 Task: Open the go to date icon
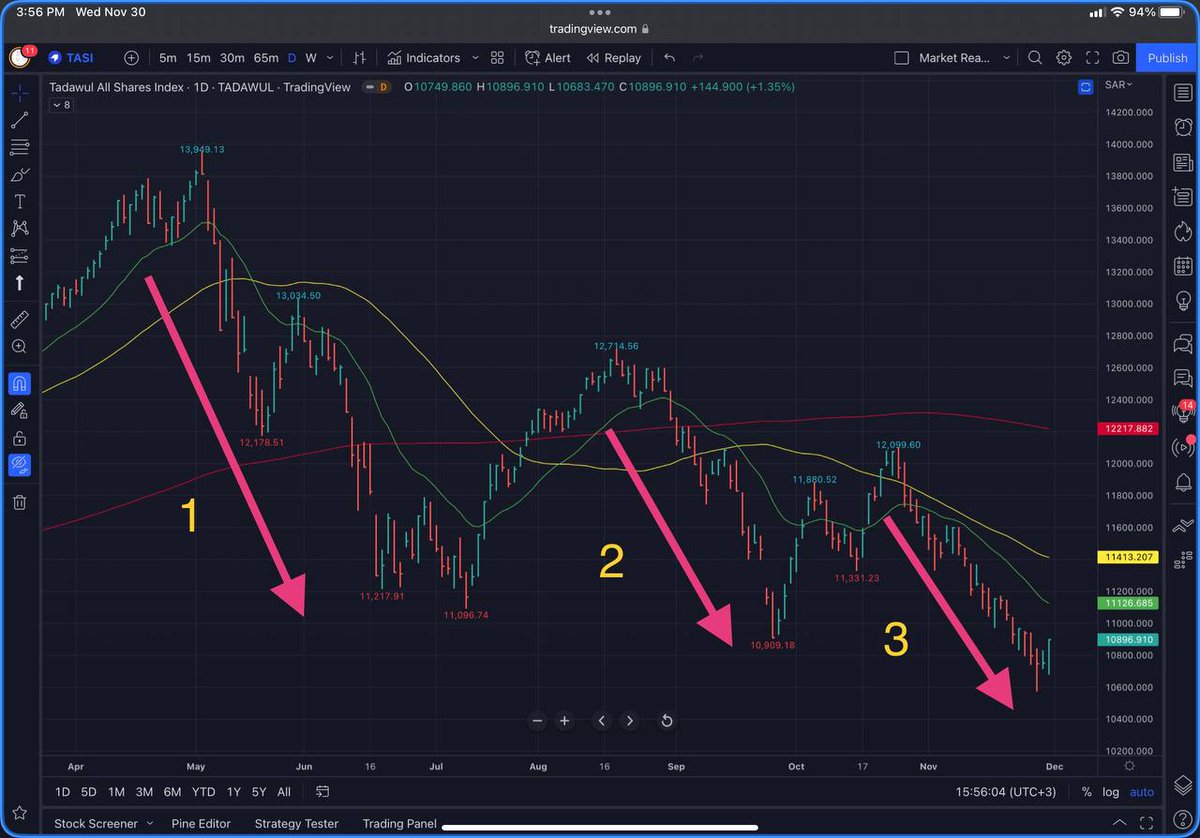[323, 792]
